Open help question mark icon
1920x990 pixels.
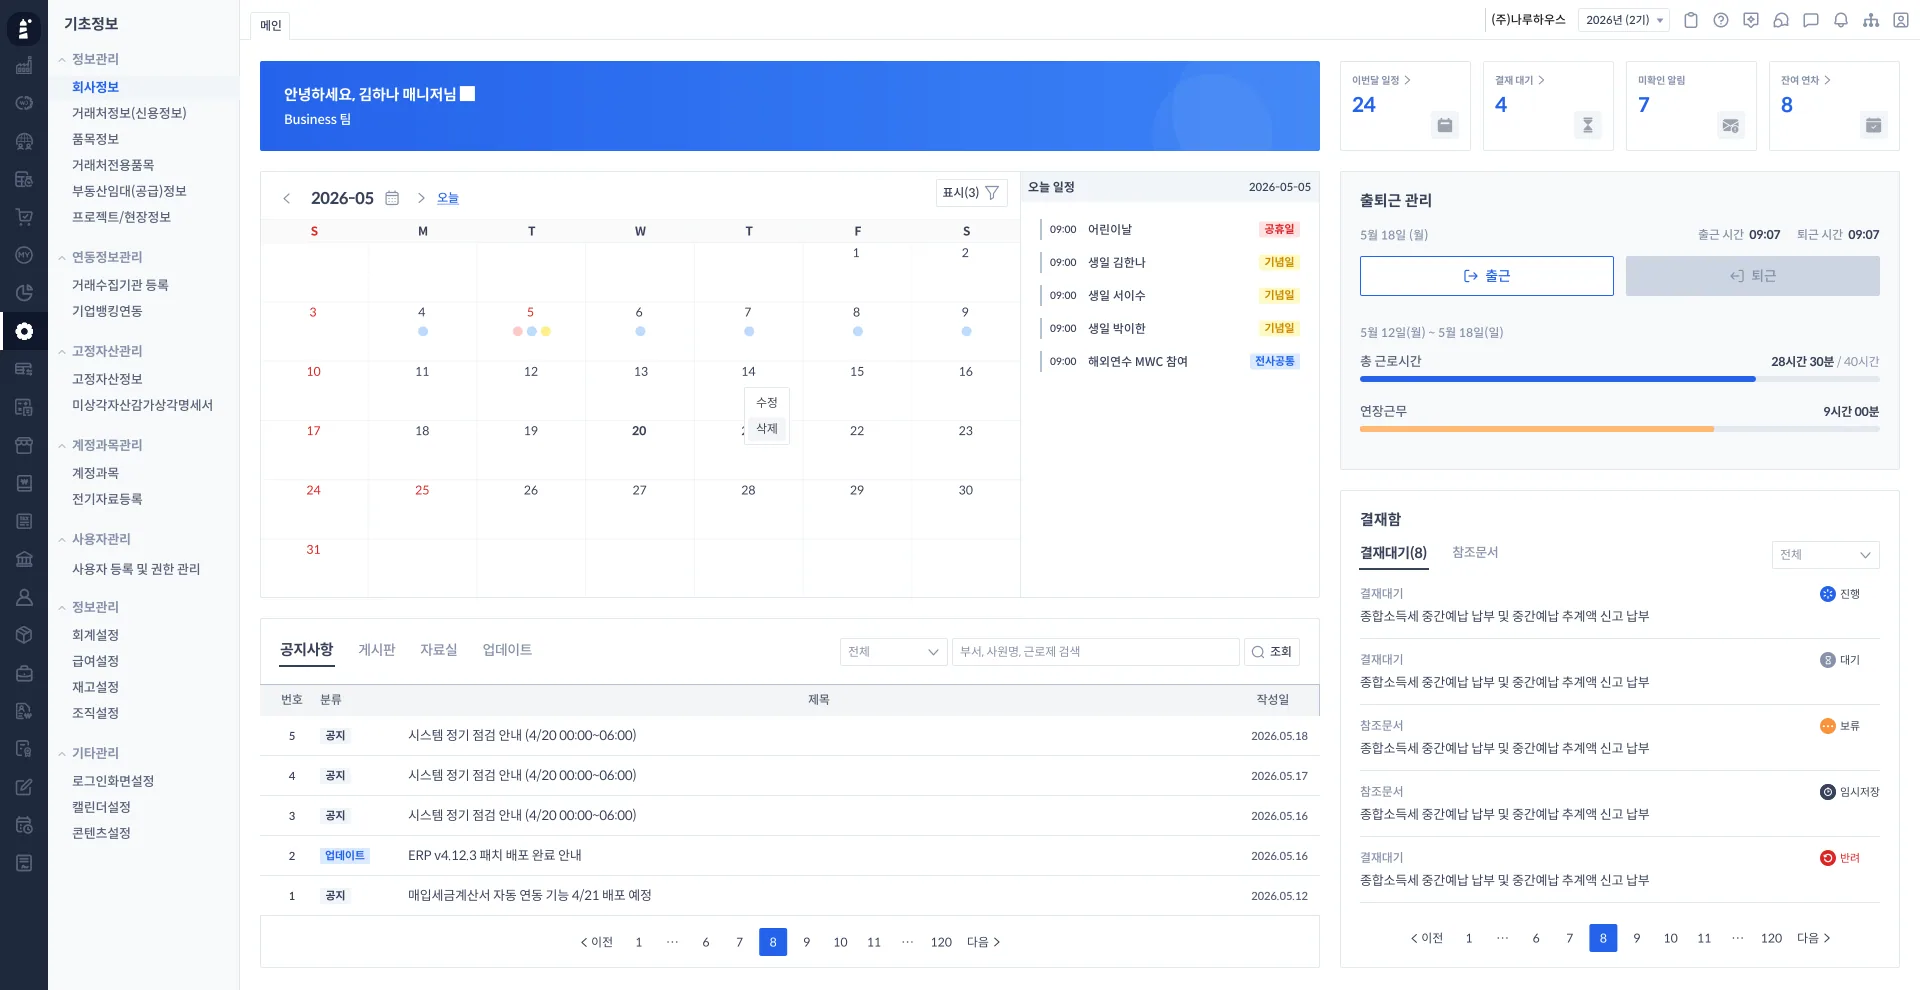point(1721,20)
